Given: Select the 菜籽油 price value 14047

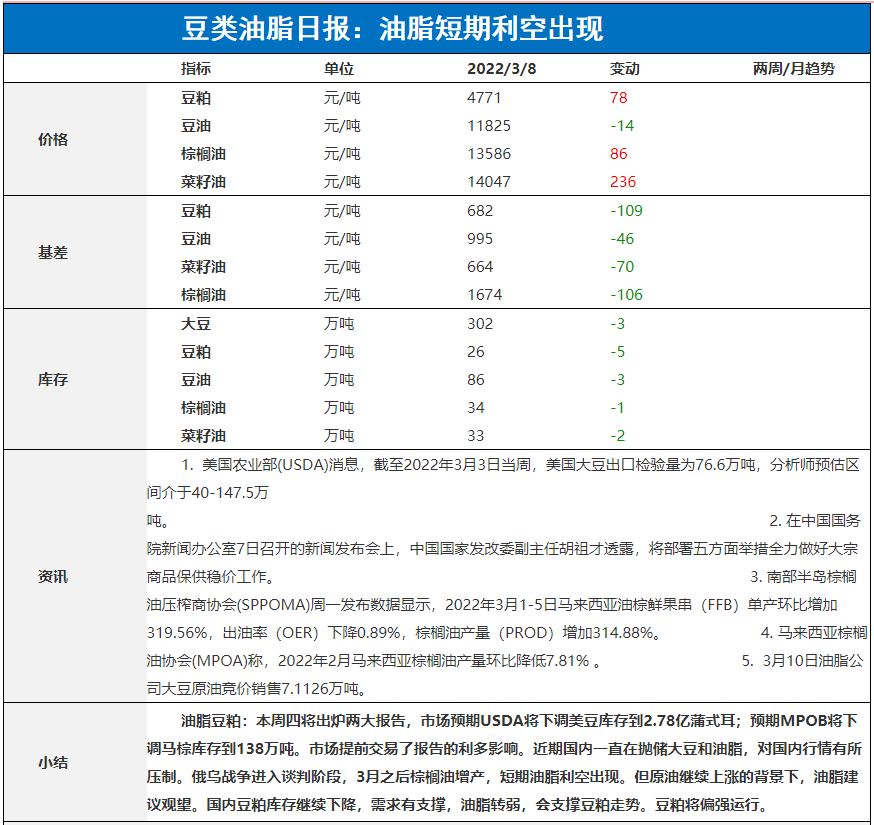Looking at the screenshot, I should click(489, 182).
